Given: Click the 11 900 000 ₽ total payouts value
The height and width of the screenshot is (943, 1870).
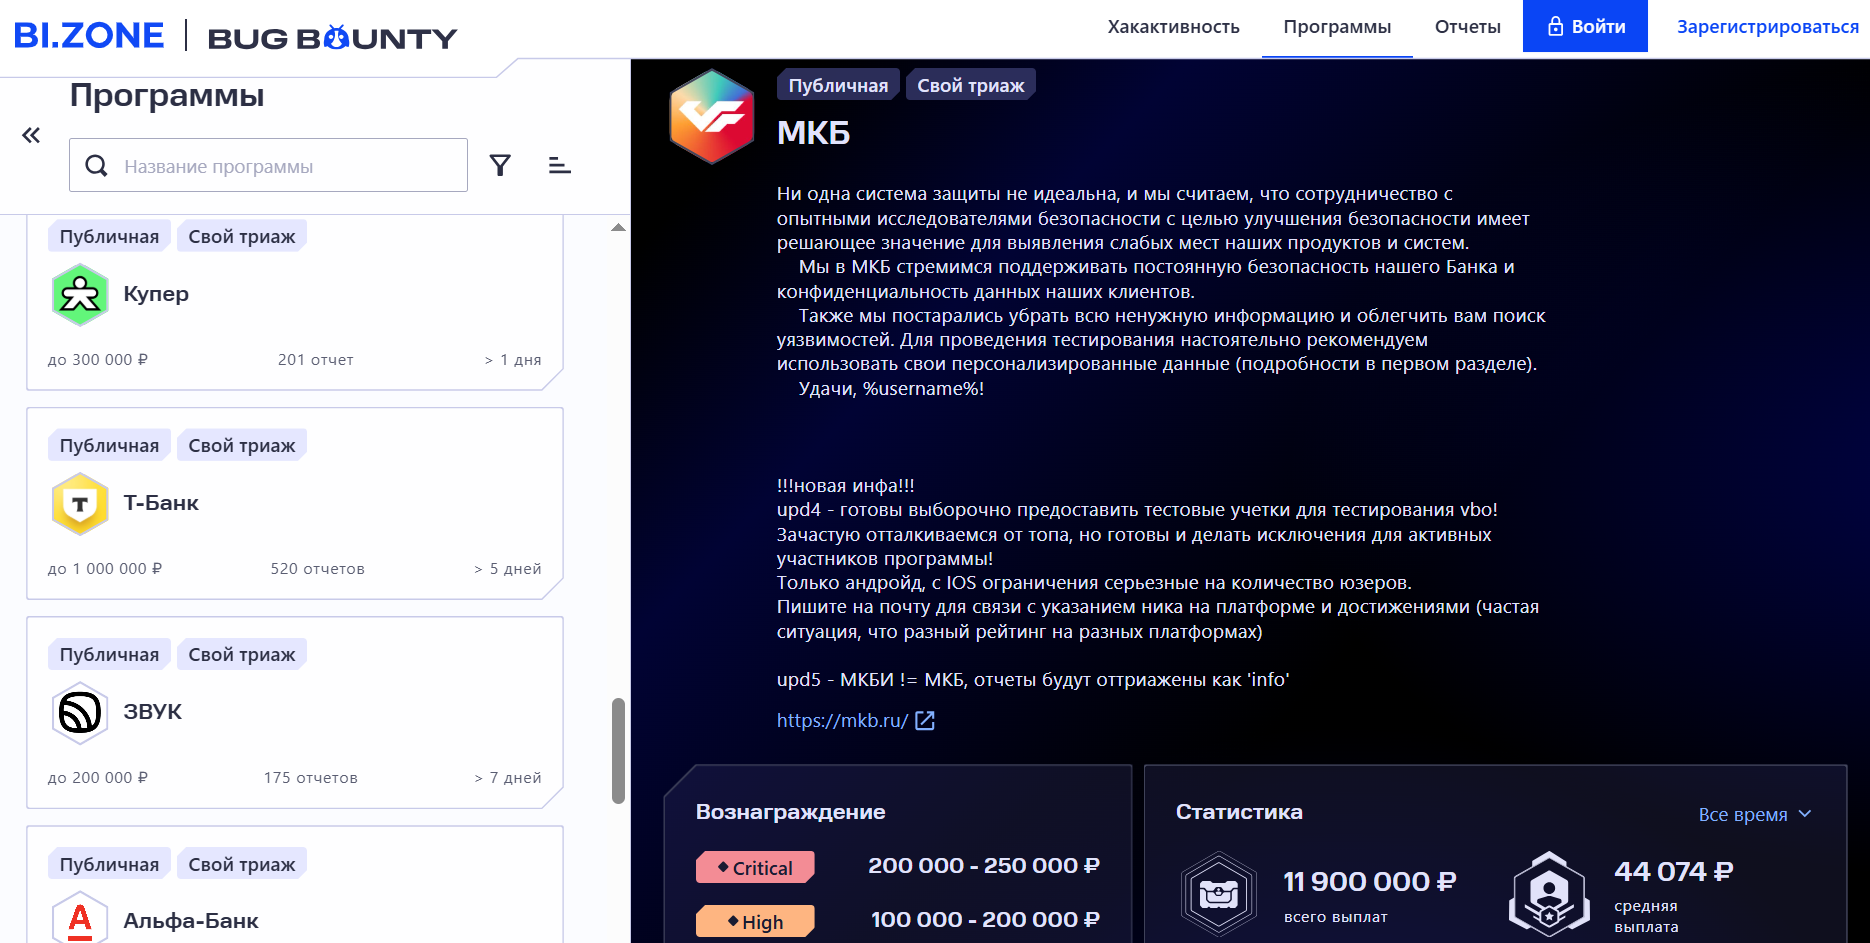Looking at the screenshot, I should [1370, 881].
